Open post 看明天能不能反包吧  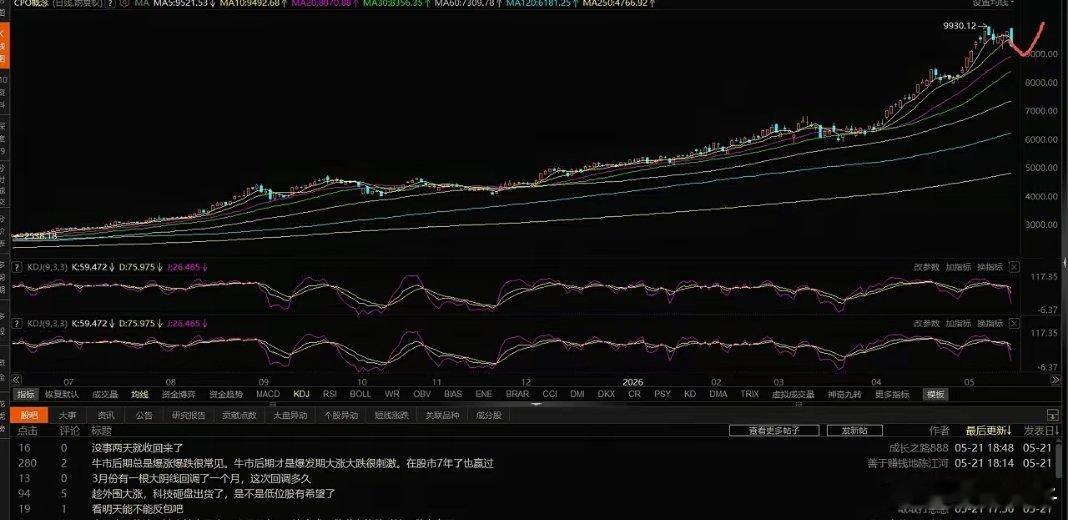(x=138, y=509)
